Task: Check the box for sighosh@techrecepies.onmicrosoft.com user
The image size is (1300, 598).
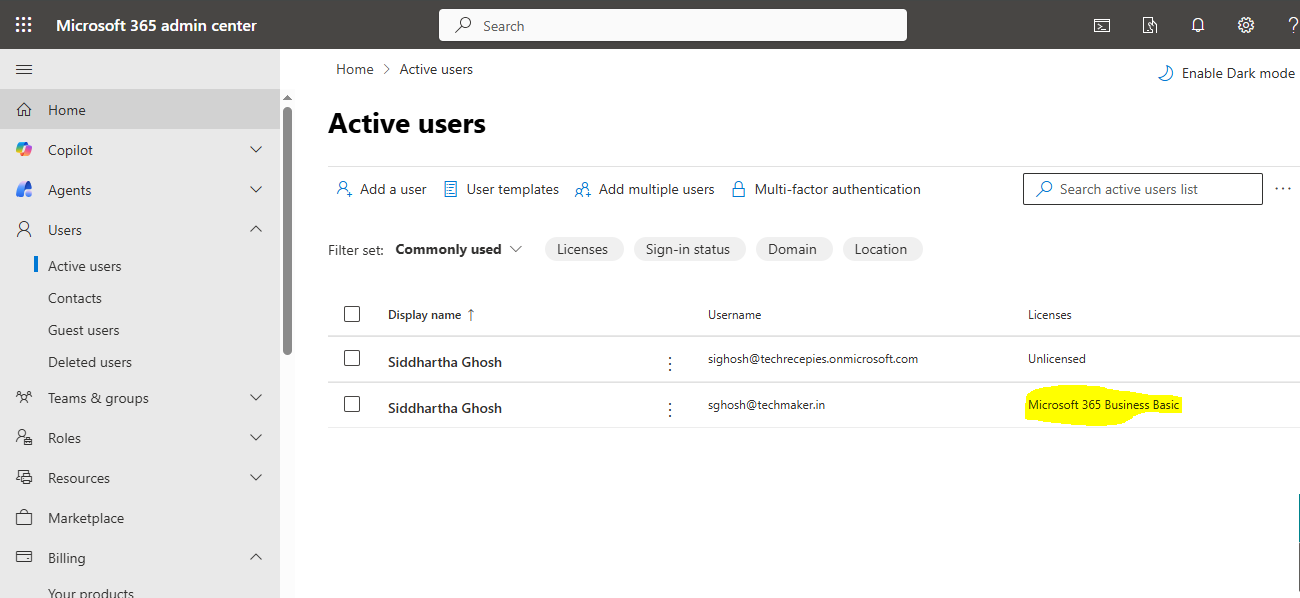Action: pyautogui.click(x=352, y=358)
